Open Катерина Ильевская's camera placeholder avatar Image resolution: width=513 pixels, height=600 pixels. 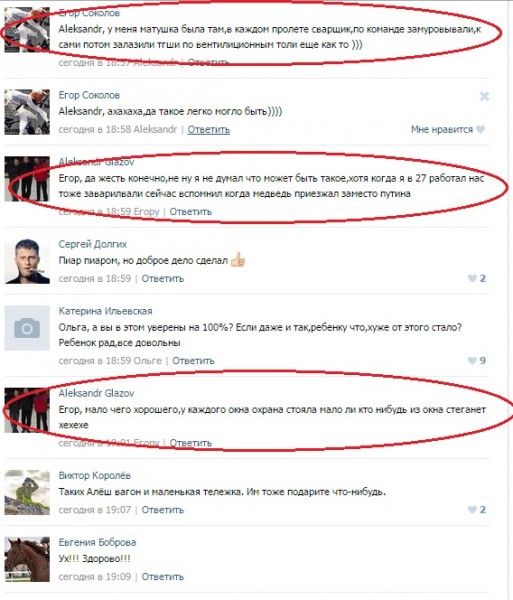click(27, 328)
